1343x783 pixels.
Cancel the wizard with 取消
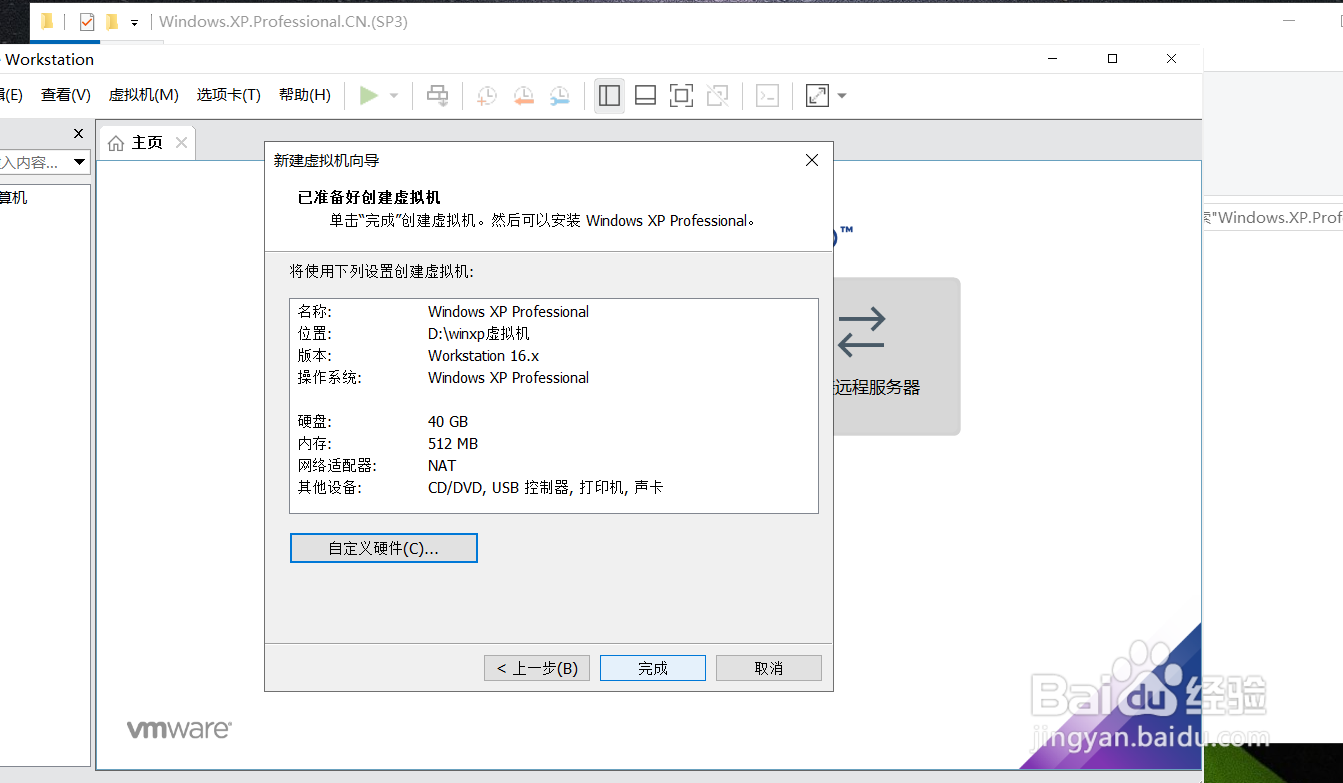click(x=769, y=668)
